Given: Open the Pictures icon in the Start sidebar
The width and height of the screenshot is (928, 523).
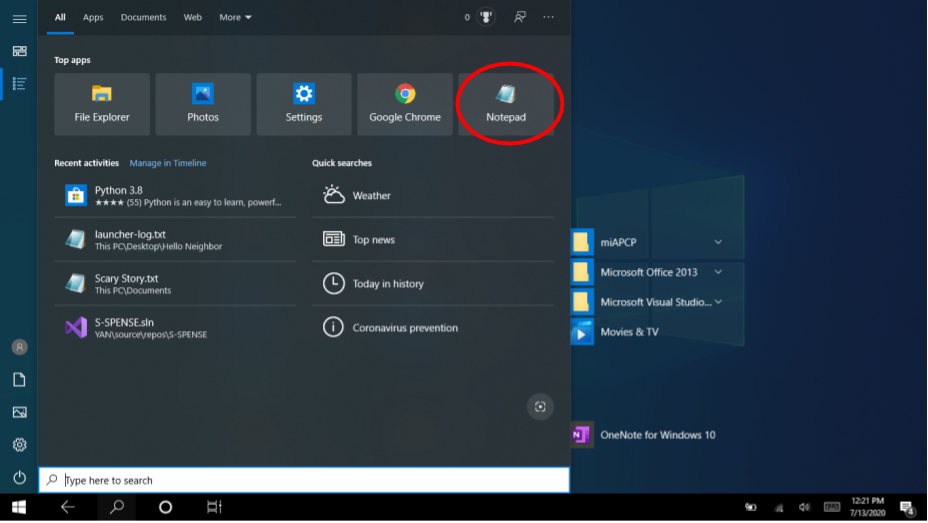Looking at the screenshot, I should (x=20, y=412).
